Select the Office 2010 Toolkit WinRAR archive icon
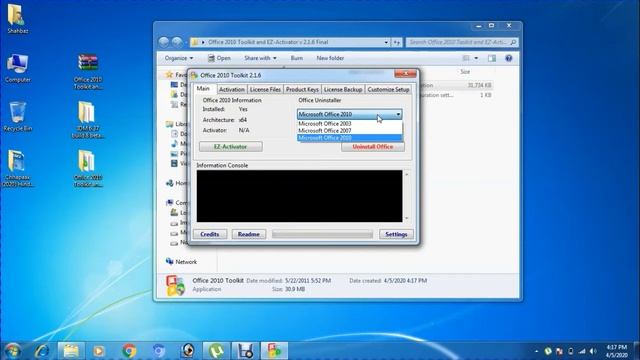The image size is (640, 360). pyautogui.click(x=88, y=71)
